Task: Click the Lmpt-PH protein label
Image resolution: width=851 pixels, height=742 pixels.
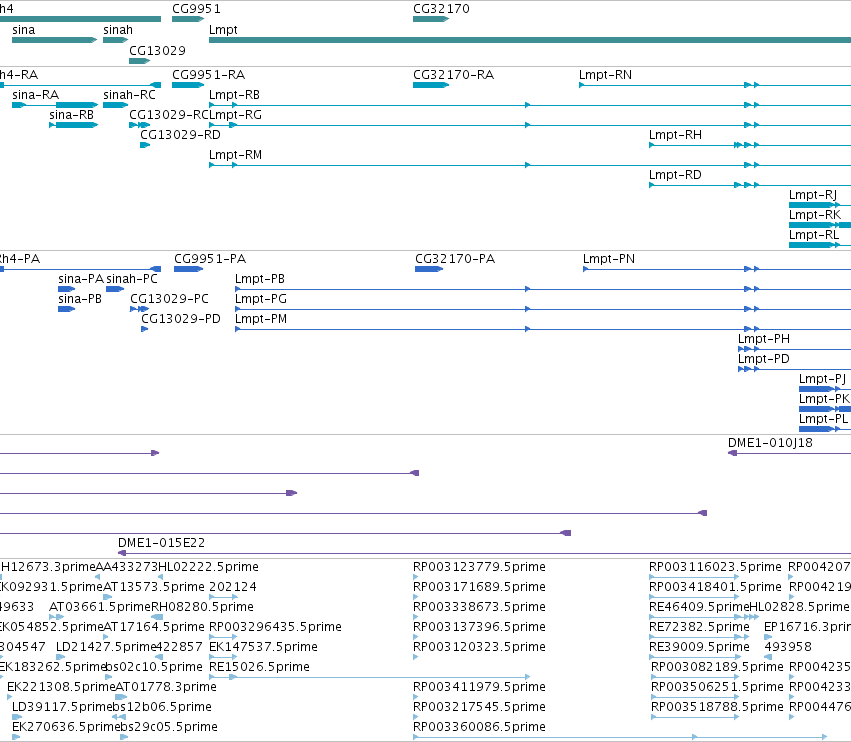Action: [764, 339]
